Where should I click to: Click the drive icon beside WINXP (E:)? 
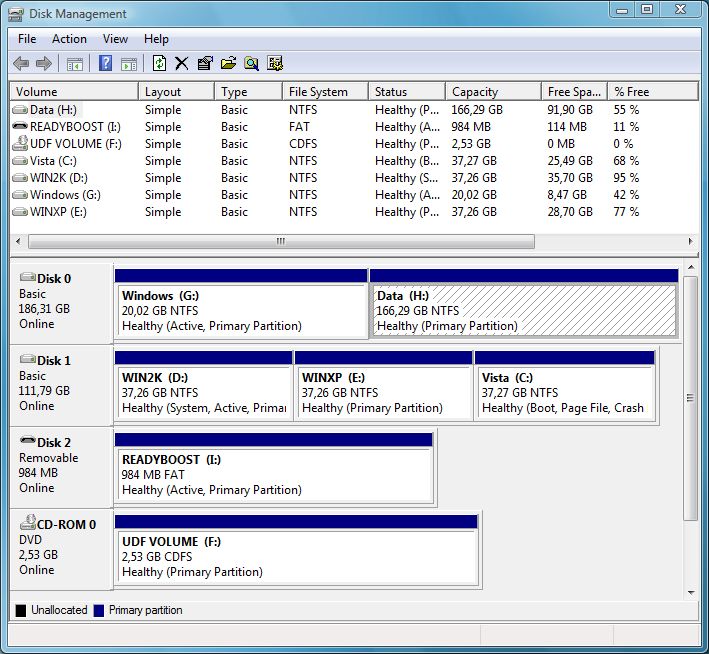[x=20, y=212]
